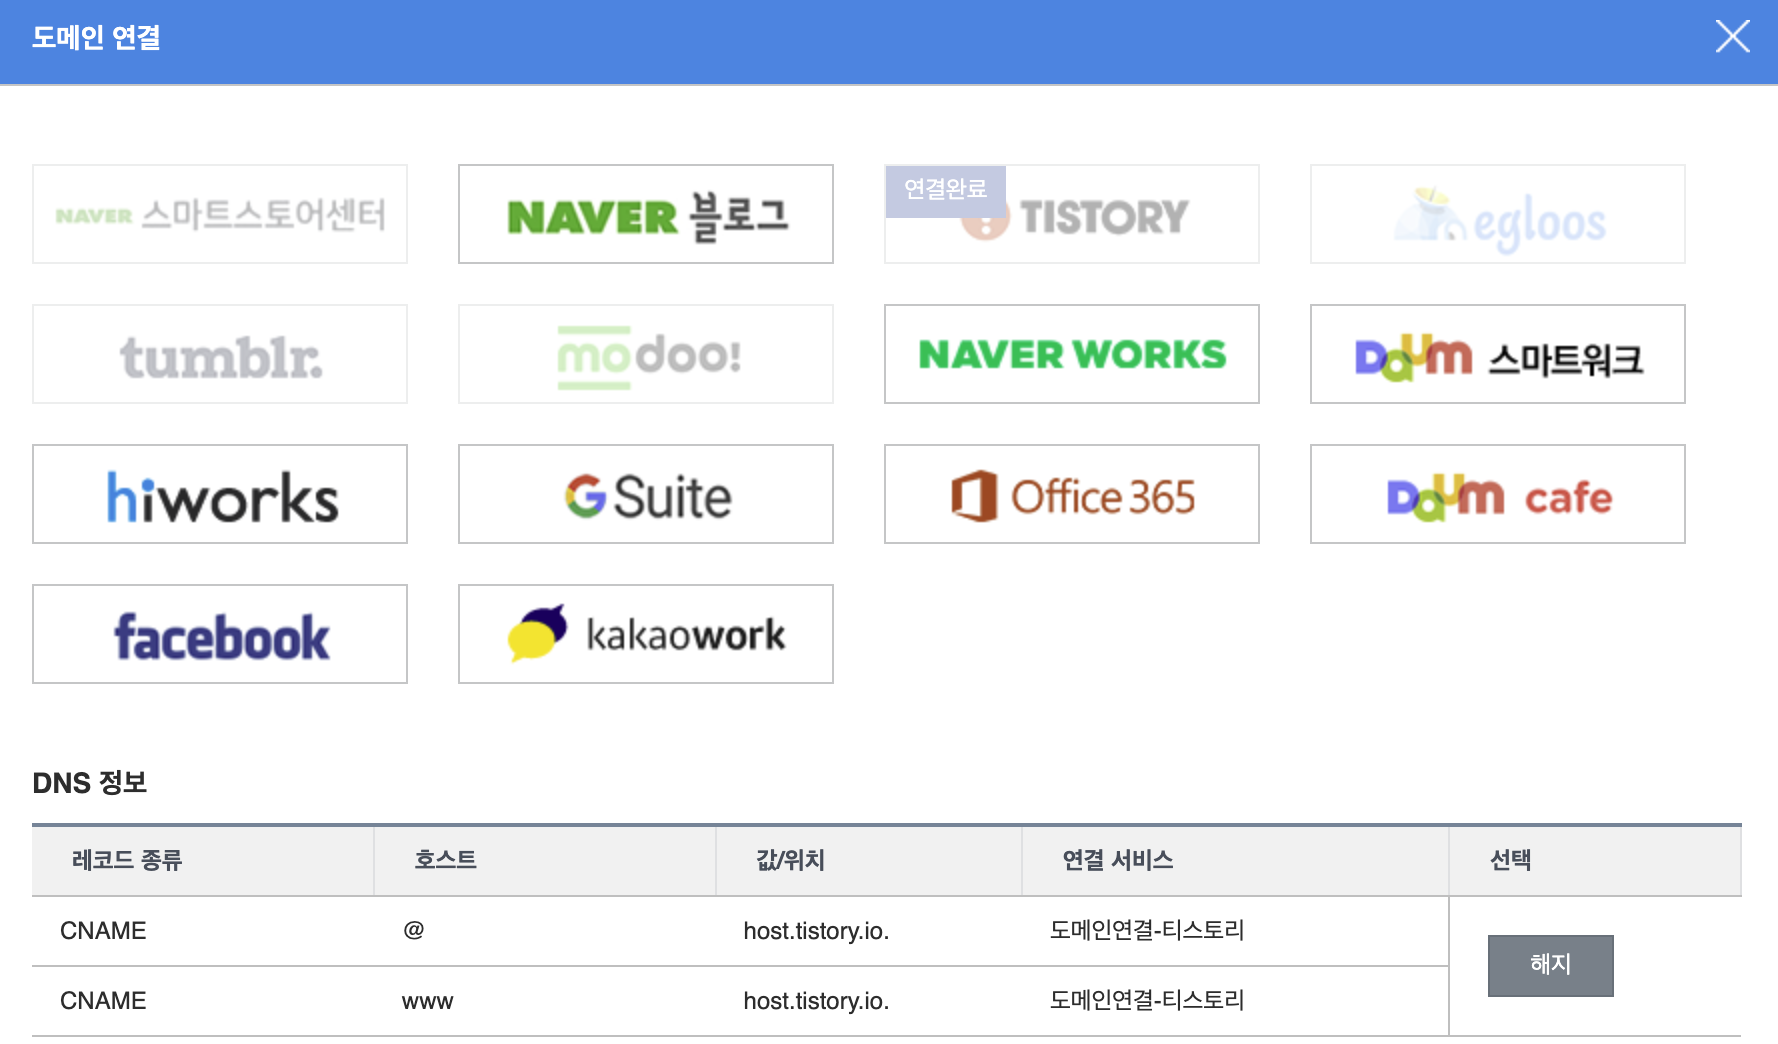Viewport: 1778px width, 1044px height.
Task: Click host.tistory.io. value in @ row
Action: pos(816,931)
